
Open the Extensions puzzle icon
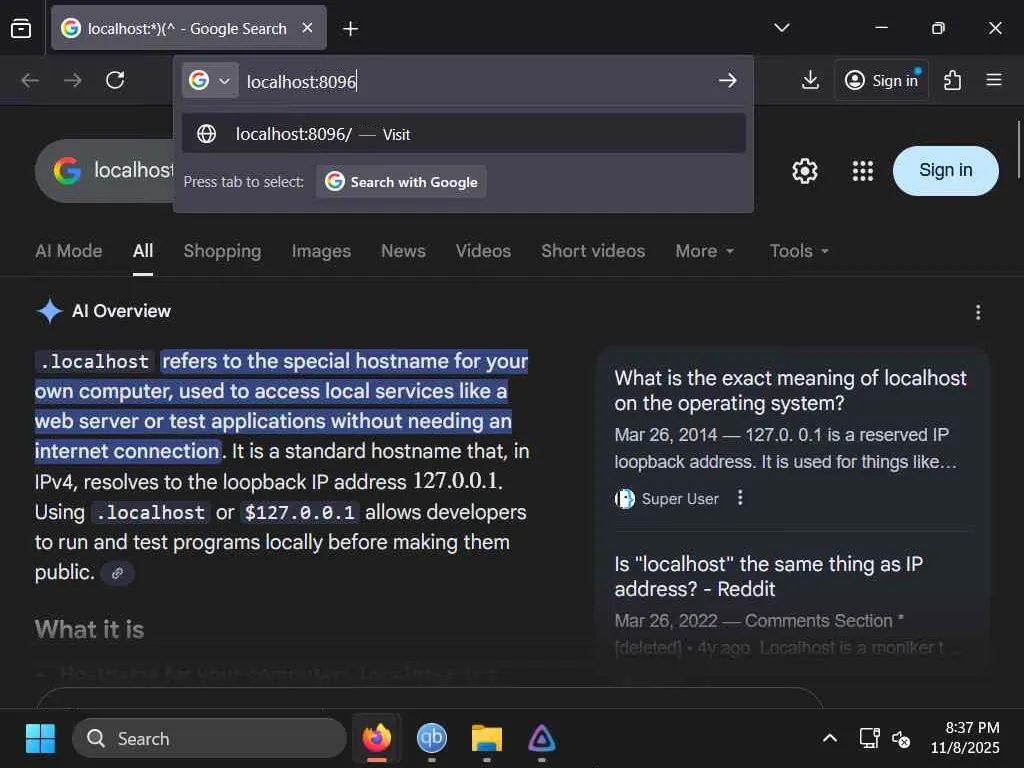(x=952, y=80)
